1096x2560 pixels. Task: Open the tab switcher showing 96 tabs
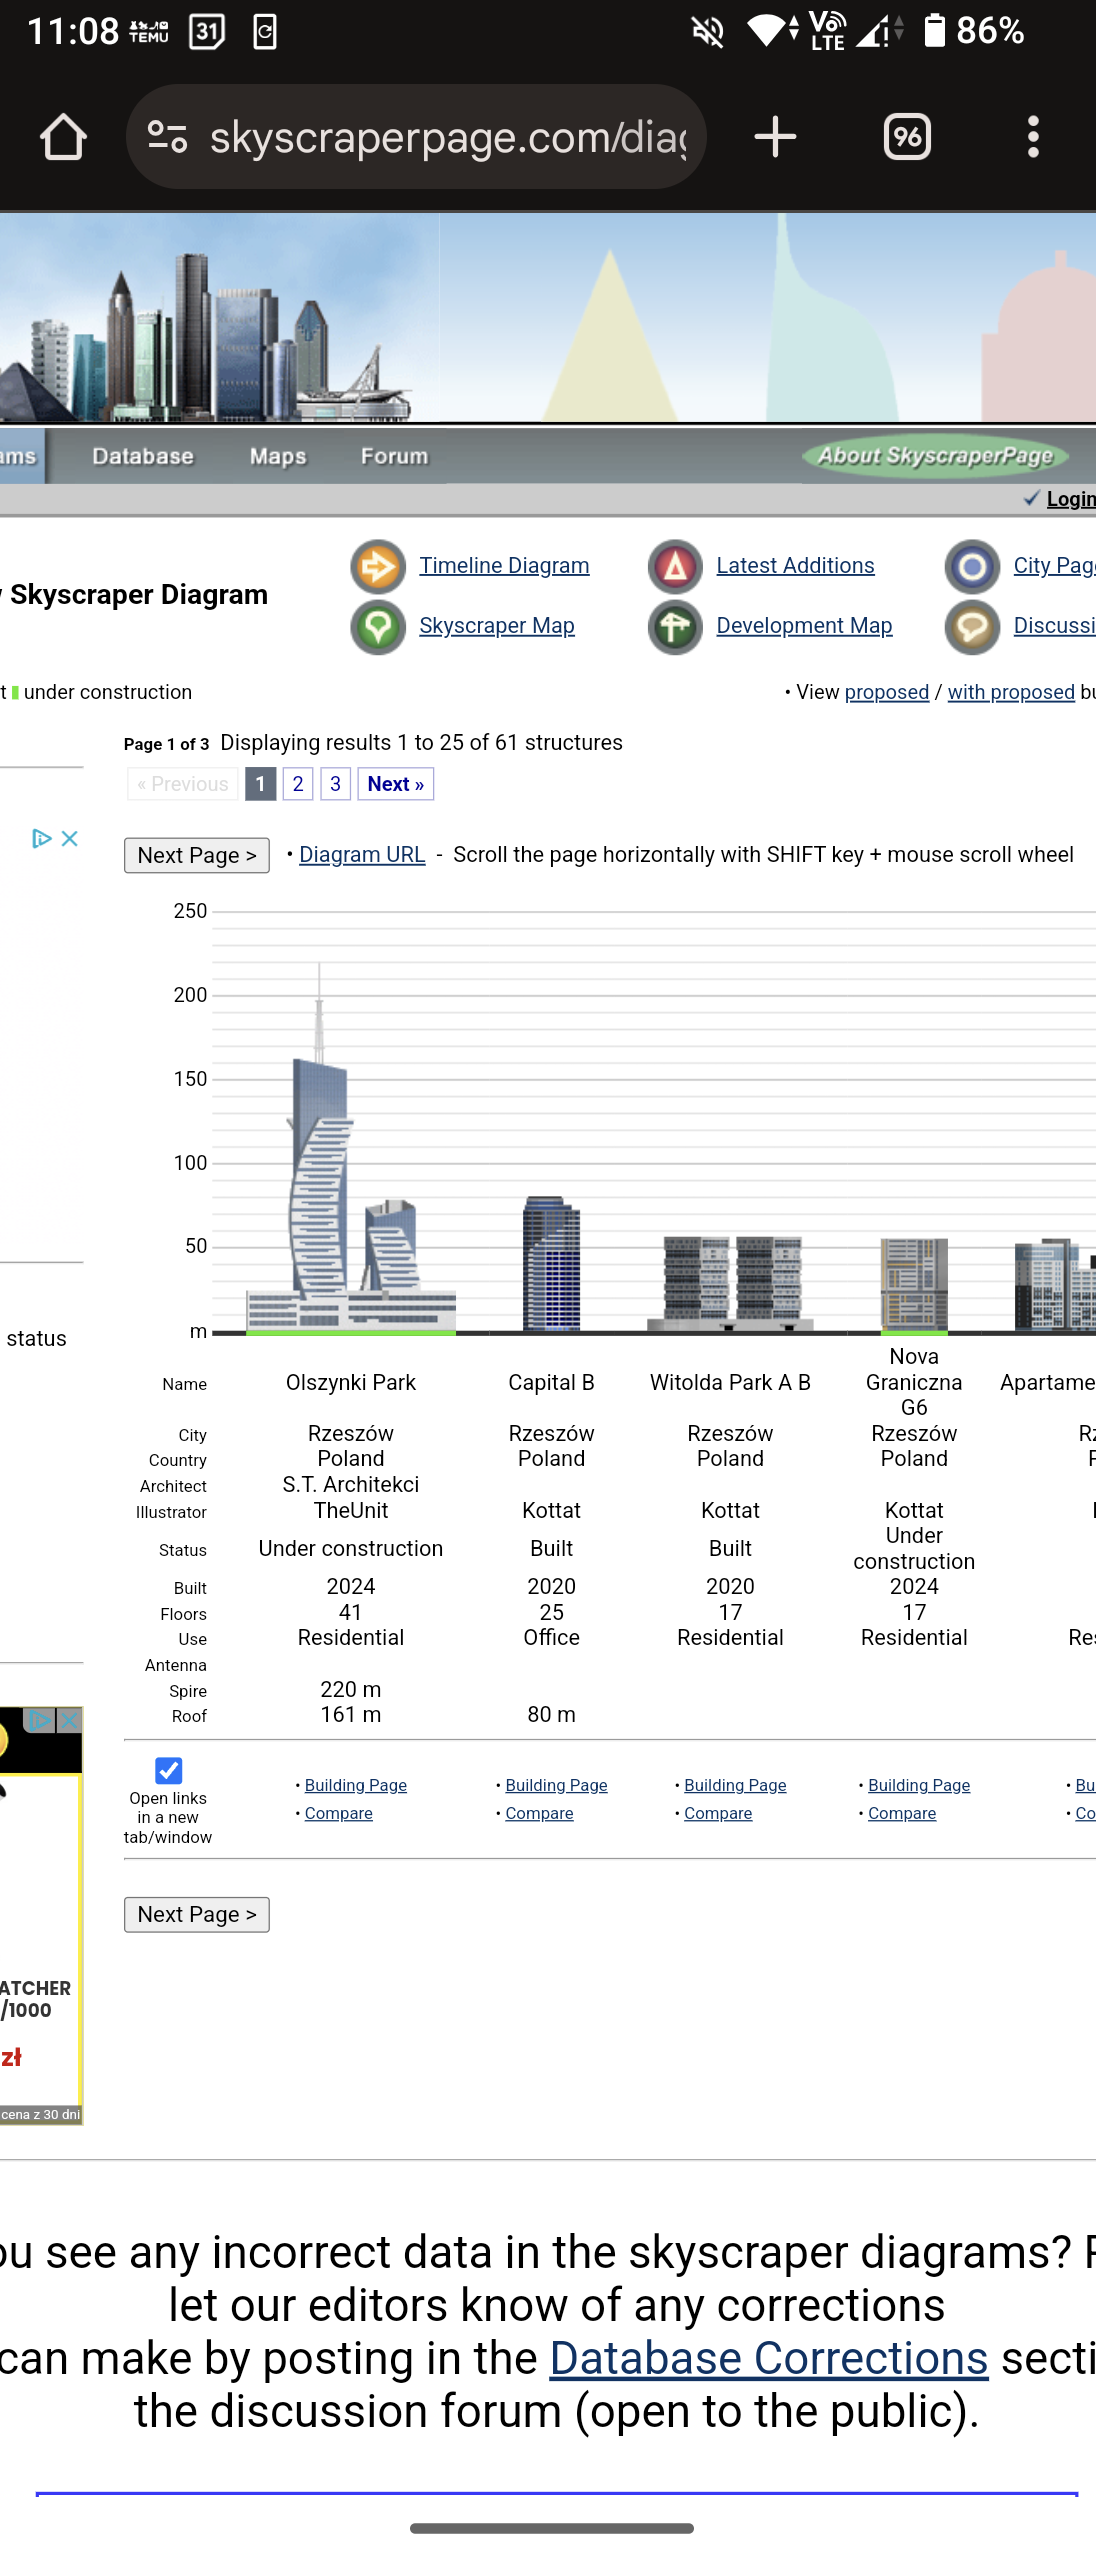(907, 137)
